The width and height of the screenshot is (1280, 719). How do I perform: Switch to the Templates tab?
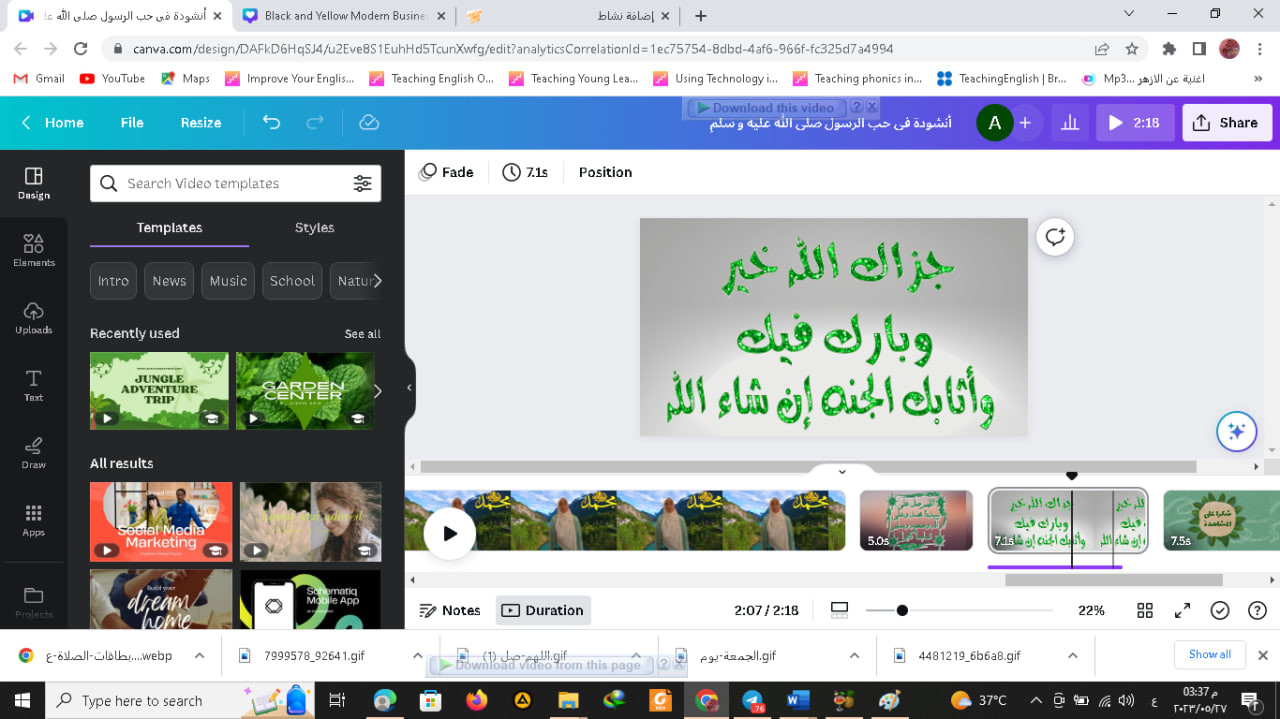(x=169, y=228)
